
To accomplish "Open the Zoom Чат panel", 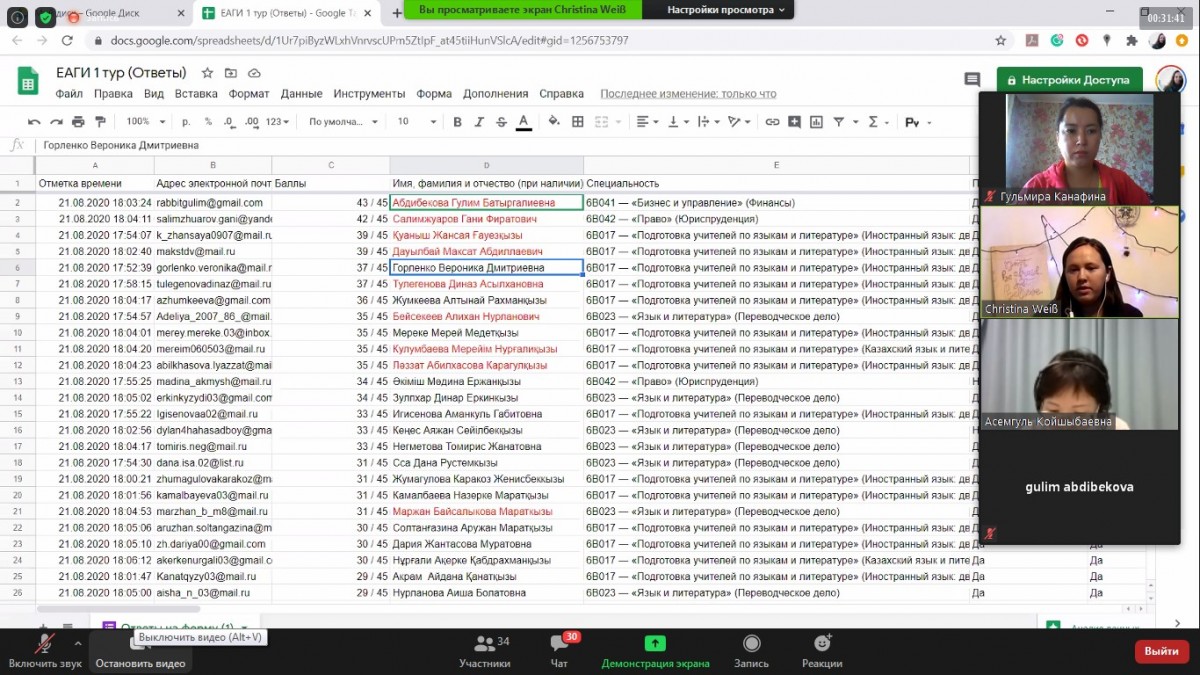I will click(x=559, y=650).
